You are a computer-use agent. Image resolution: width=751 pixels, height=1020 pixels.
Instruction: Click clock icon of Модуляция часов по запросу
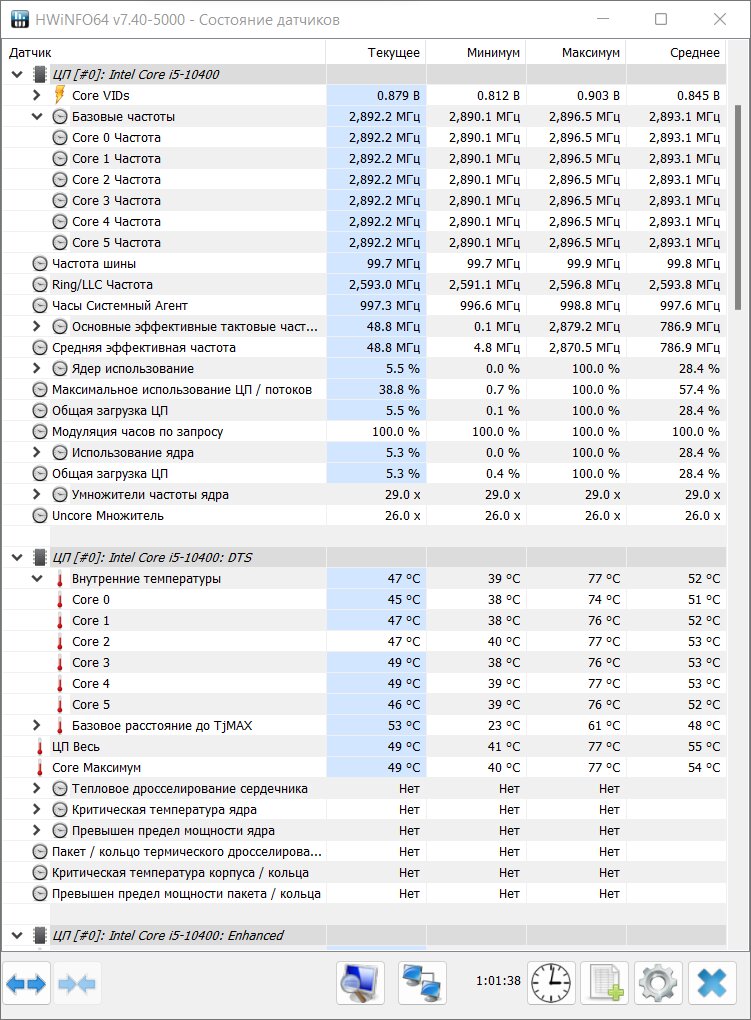tap(40, 431)
